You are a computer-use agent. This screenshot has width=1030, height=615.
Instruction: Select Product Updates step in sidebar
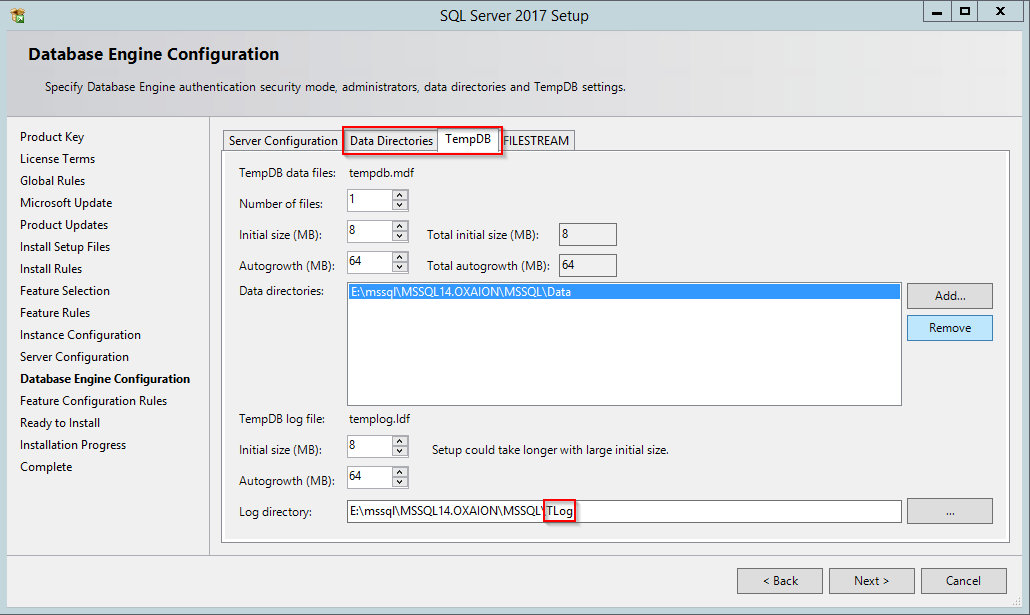(x=64, y=225)
